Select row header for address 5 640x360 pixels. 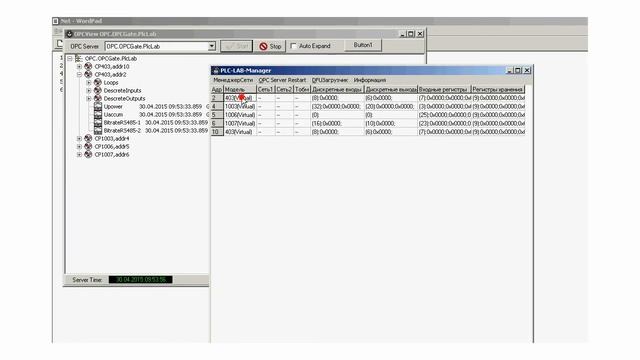tap(217, 115)
